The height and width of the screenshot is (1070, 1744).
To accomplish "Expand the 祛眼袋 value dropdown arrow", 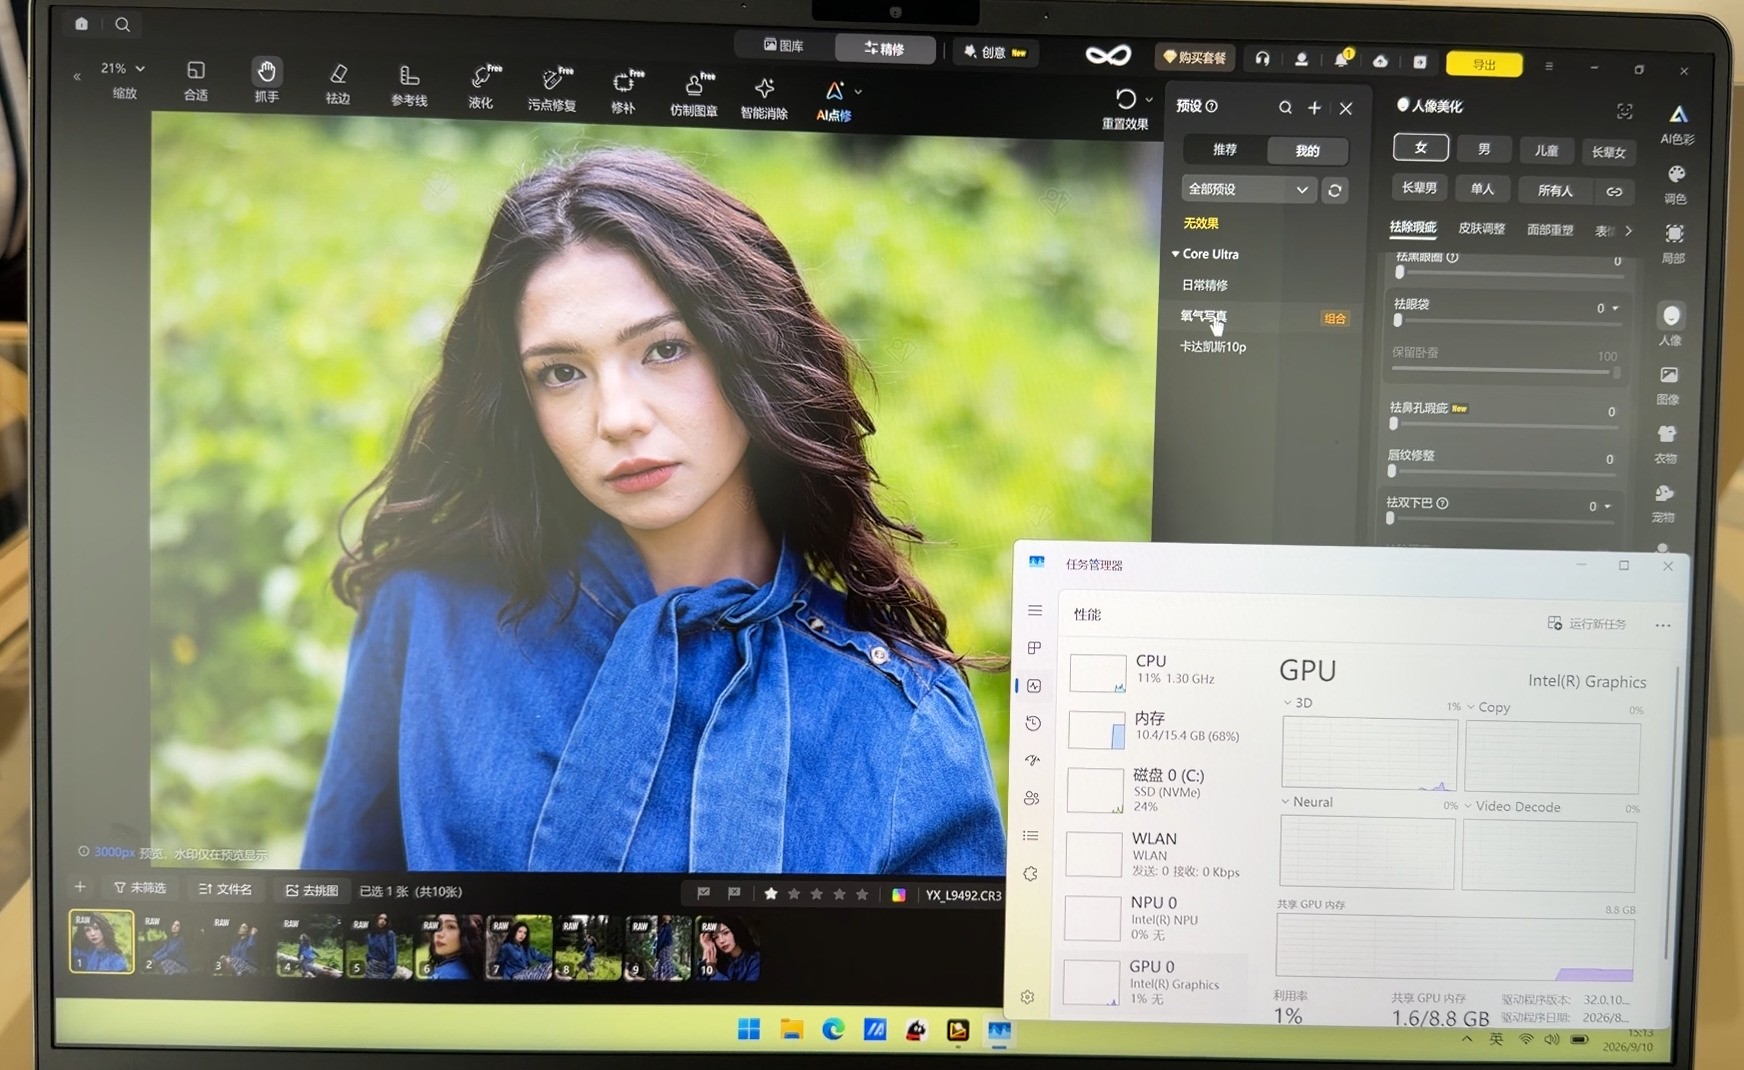I will coord(1615,308).
